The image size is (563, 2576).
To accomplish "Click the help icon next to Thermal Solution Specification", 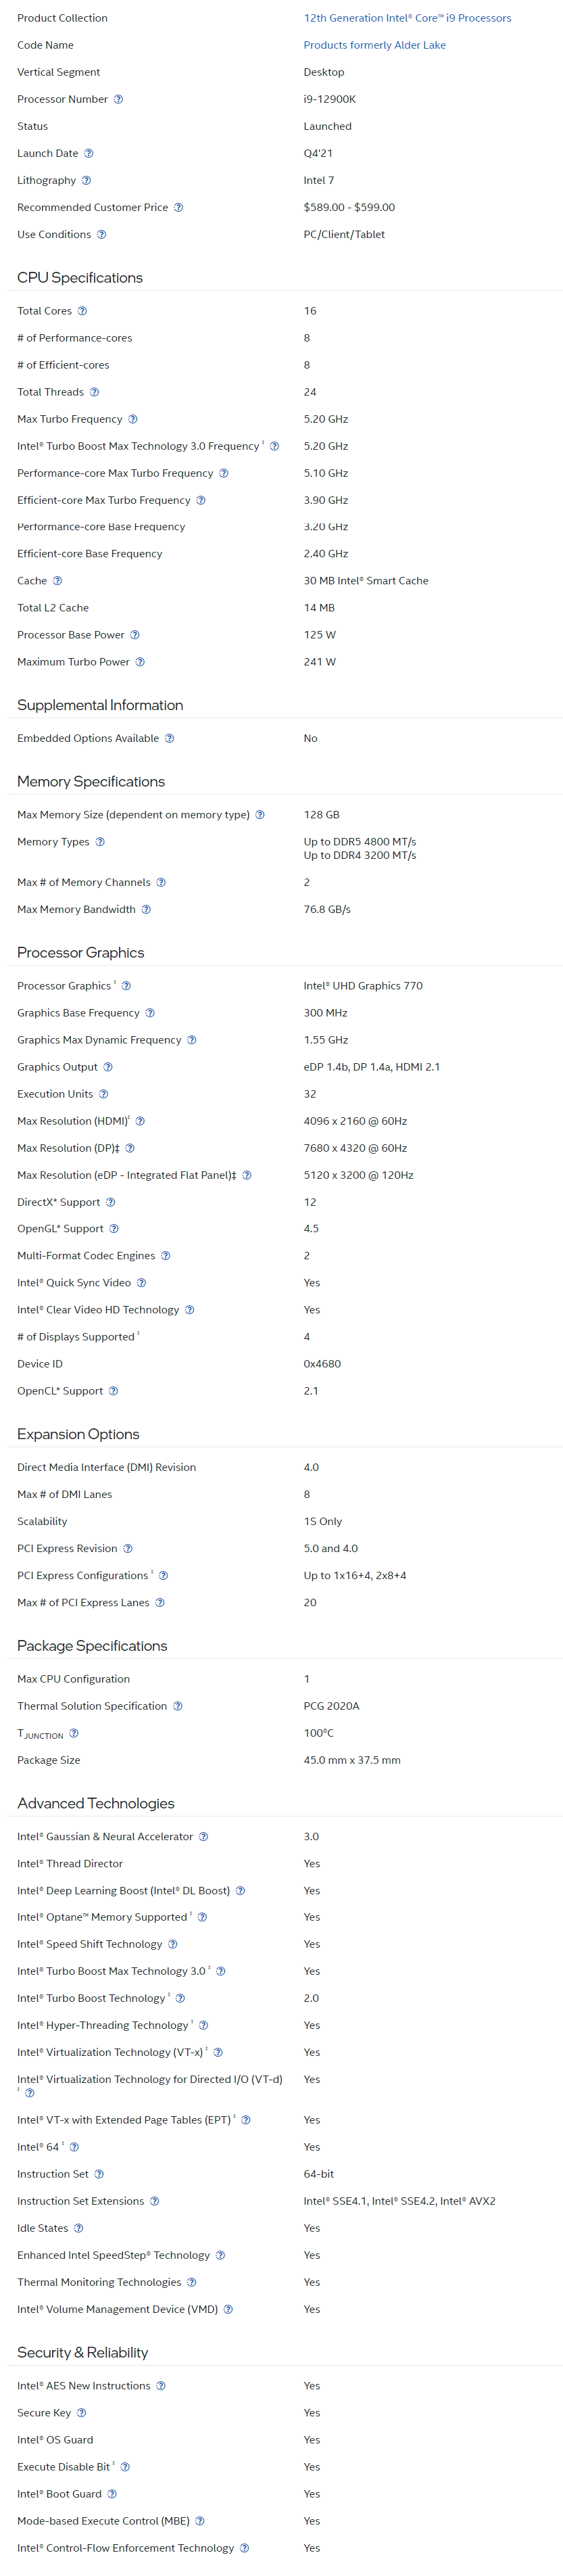I will [x=177, y=1706].
